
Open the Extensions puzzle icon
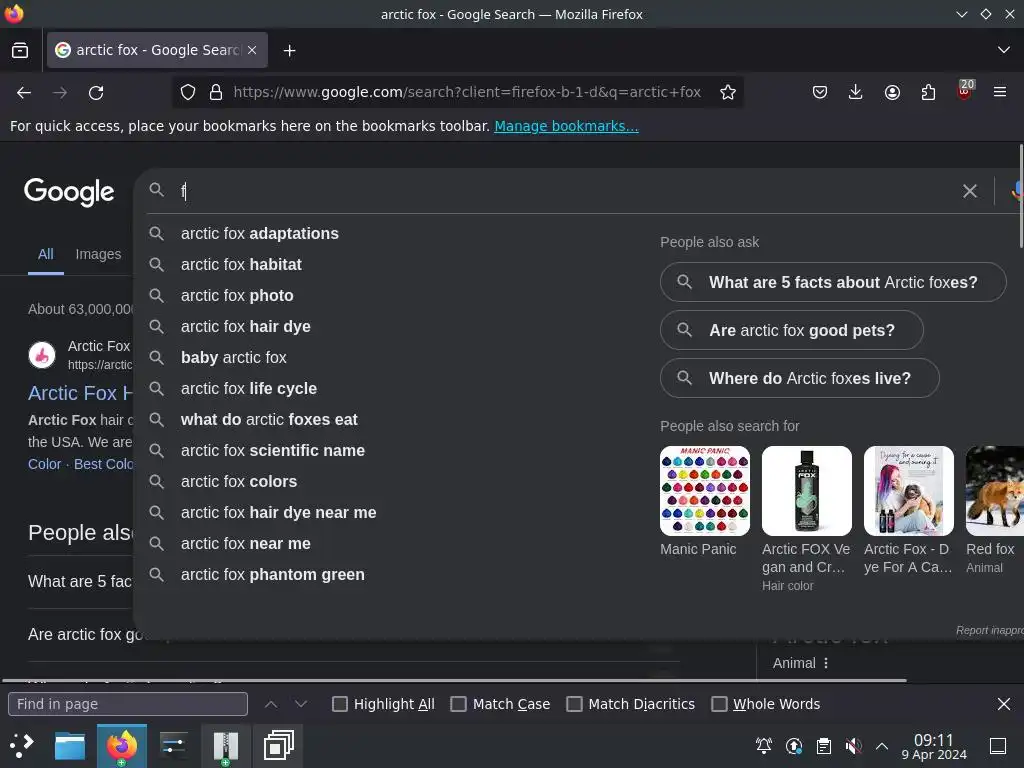(928, 93)
